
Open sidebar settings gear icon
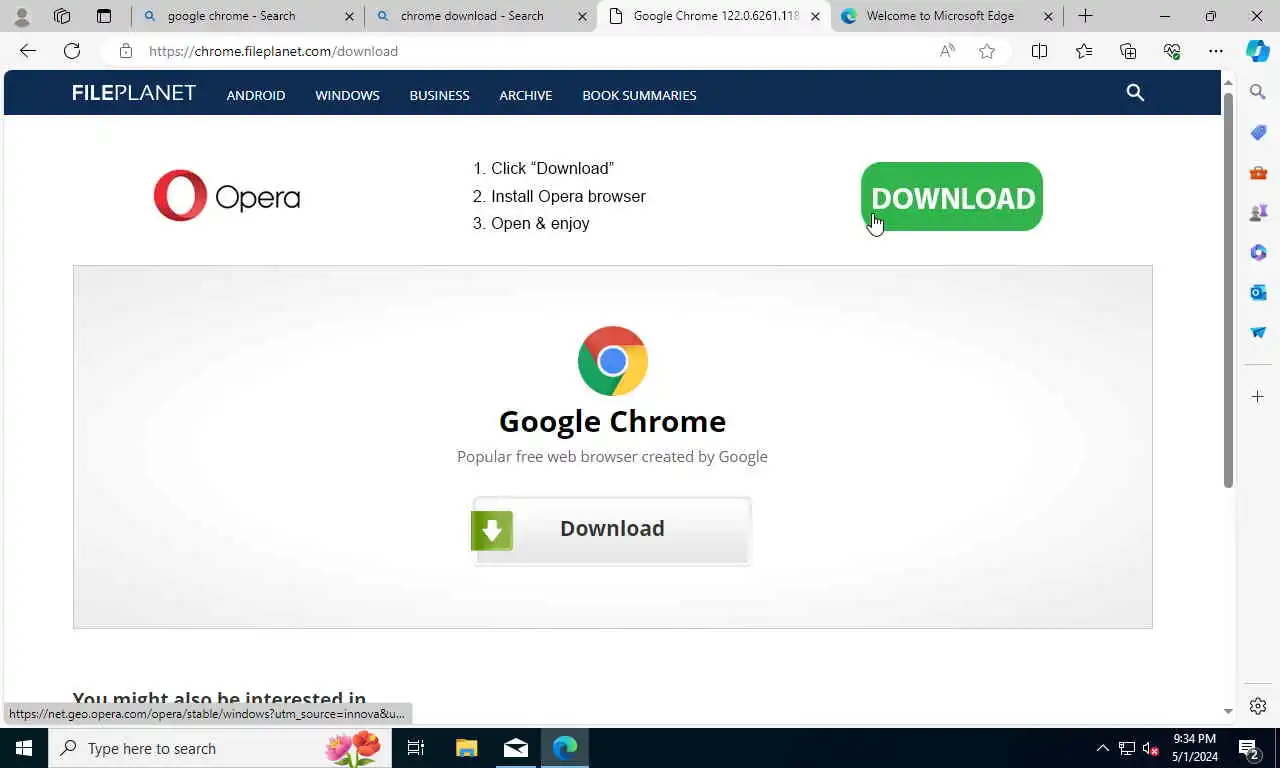point(1258,706)
